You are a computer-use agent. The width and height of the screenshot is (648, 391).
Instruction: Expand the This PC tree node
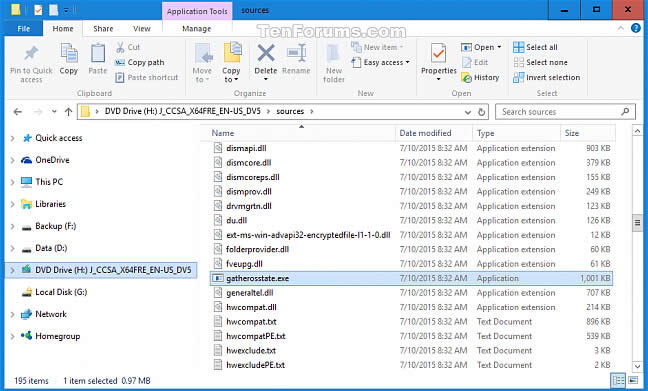[12, 182]
